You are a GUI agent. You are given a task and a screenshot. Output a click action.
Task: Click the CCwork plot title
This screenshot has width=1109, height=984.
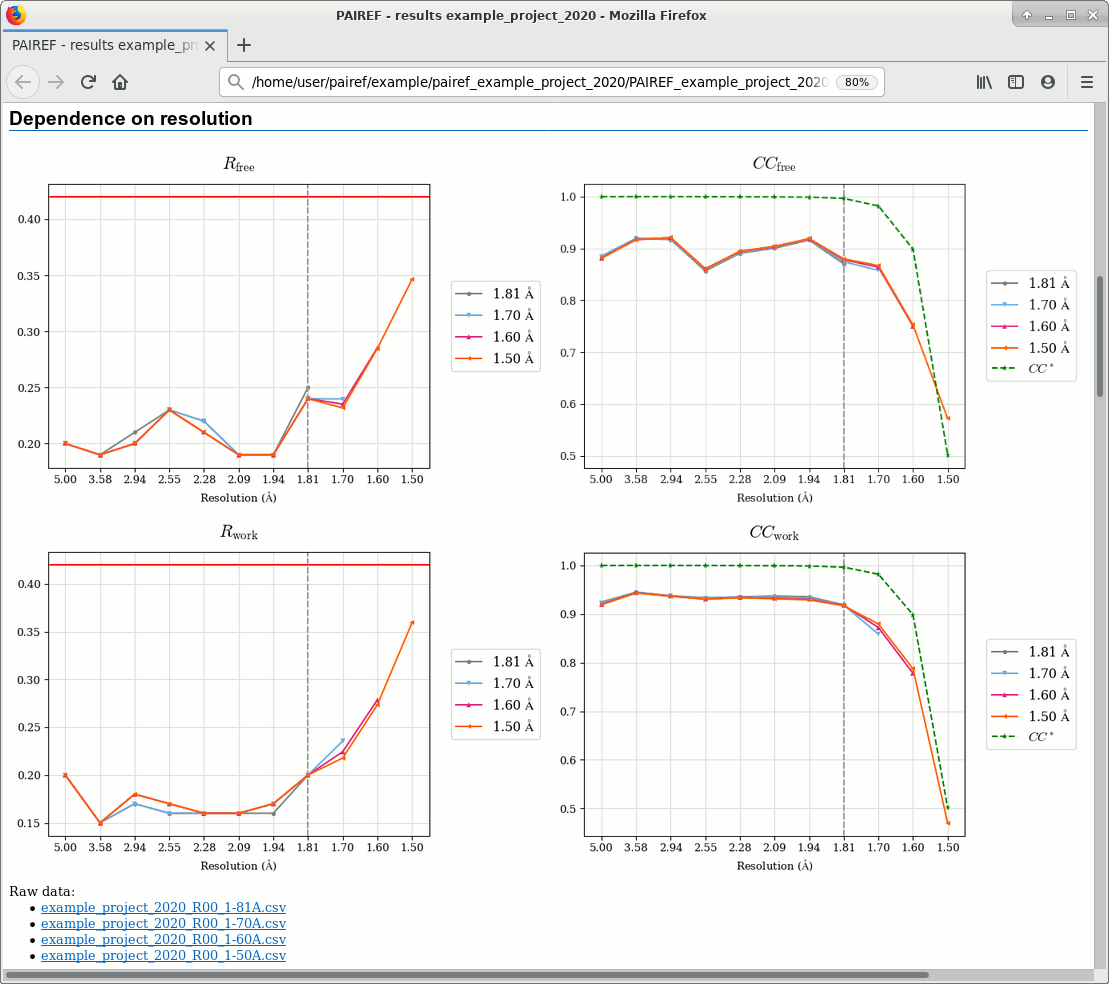coord(774,532)
